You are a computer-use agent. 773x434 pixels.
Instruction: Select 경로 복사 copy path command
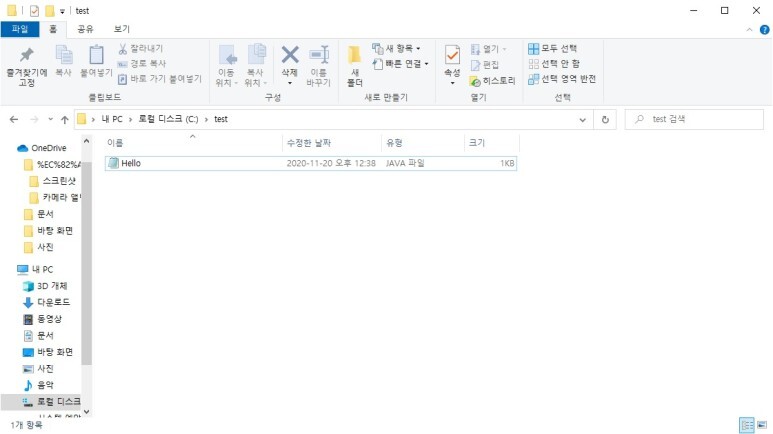142,64
